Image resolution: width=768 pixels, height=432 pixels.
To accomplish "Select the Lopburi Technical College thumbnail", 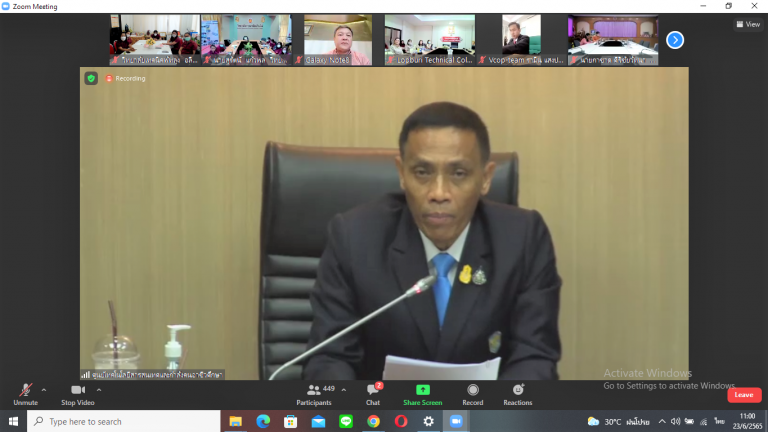I will (x=429, y=40).
